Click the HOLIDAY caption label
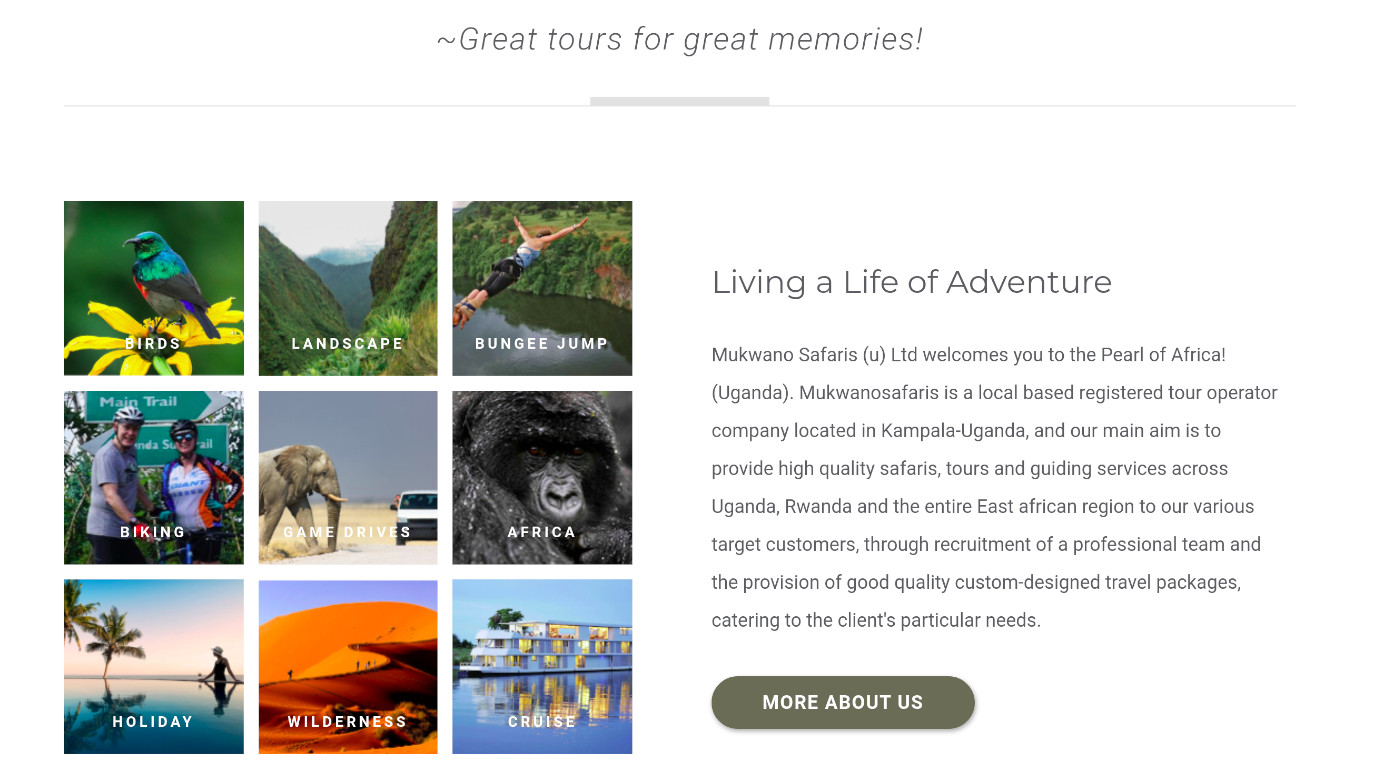The height and width of the screenshot is (782, 1386). [153, 722]
